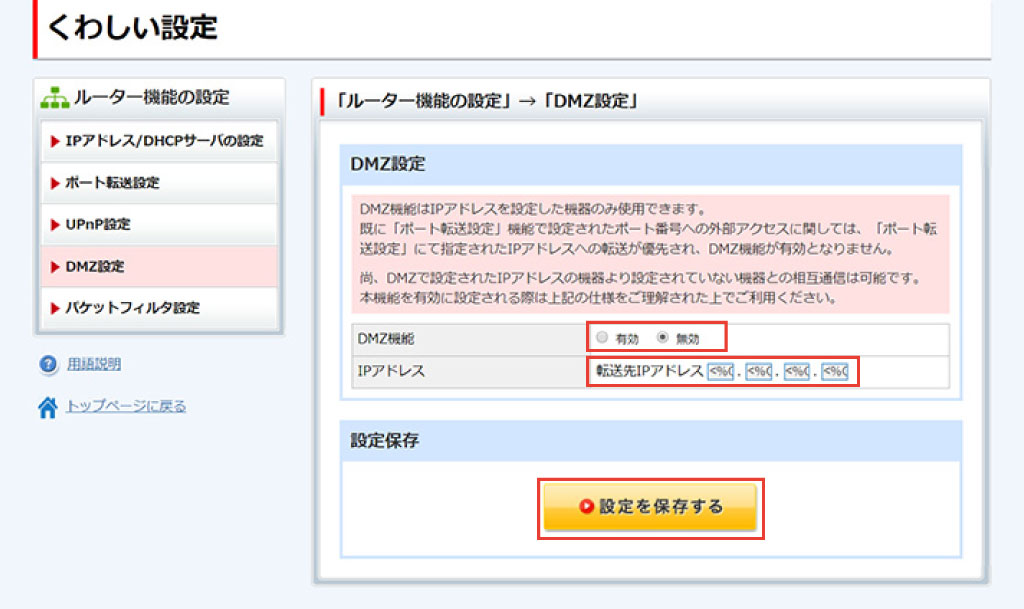Open パケットフィルタ設定 in sidebar
This screenshot has width=1024, height=609.
click(132, 308)
